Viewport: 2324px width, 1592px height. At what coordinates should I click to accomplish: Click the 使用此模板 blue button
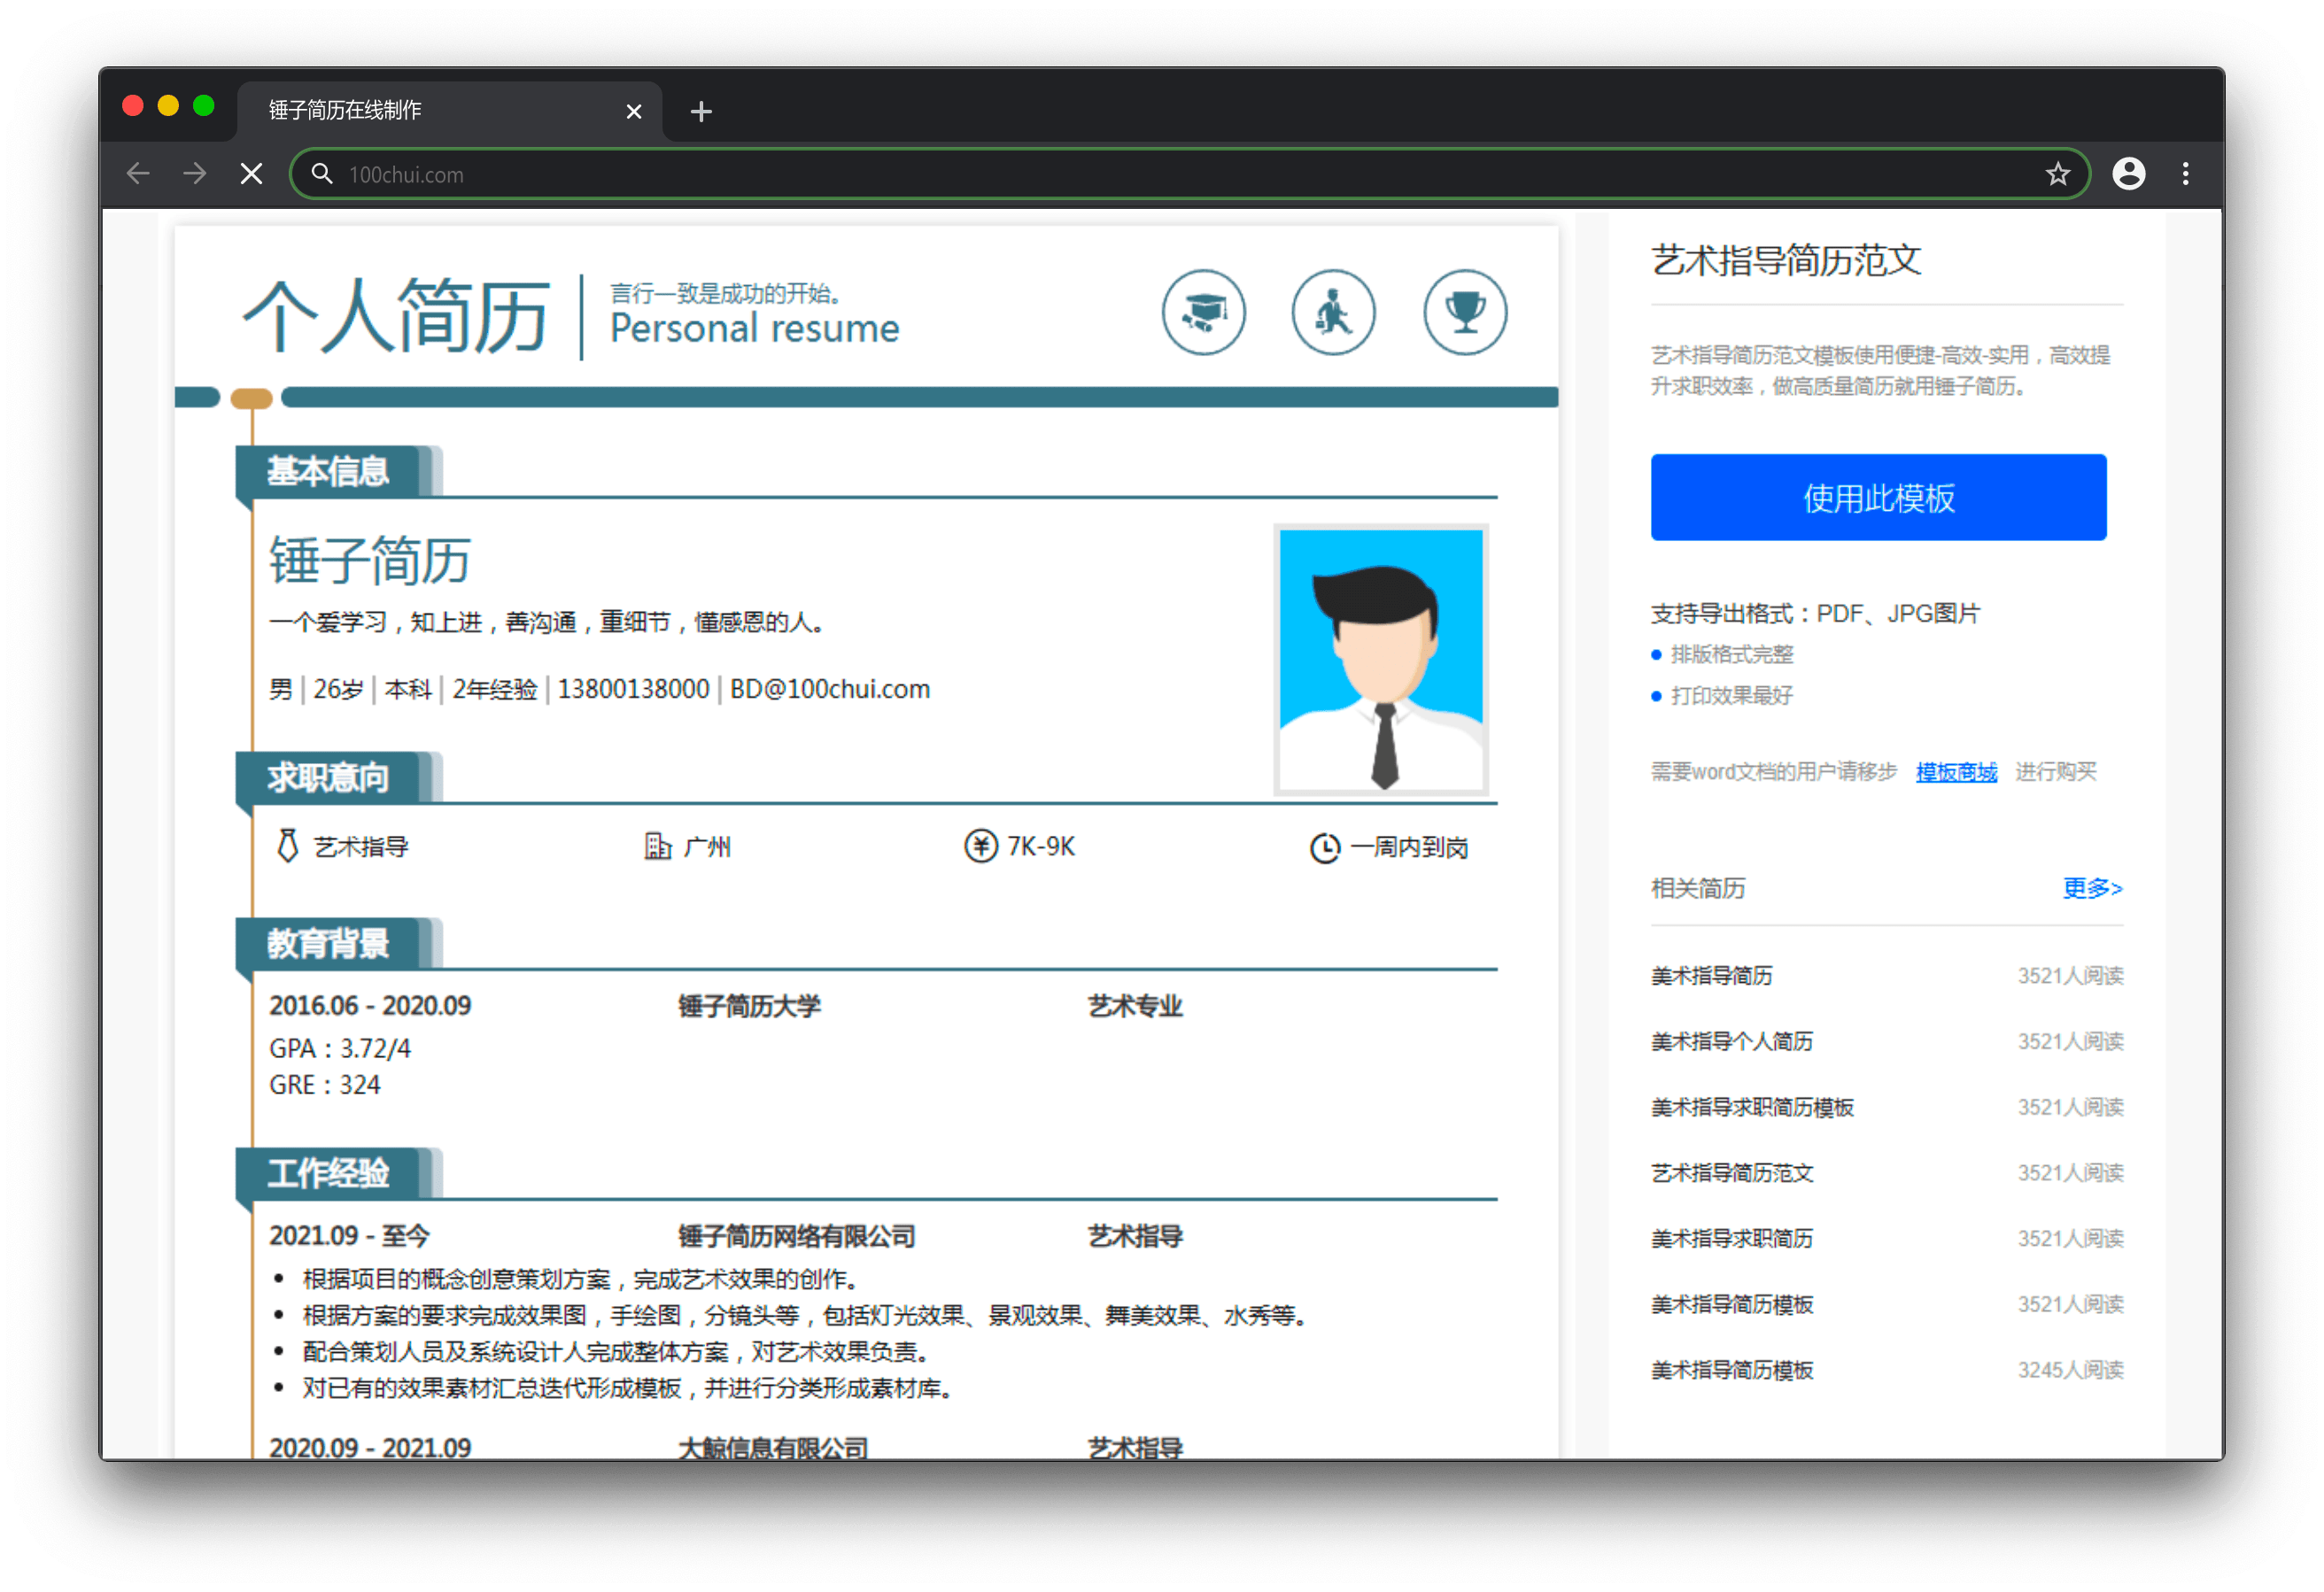1878,497
